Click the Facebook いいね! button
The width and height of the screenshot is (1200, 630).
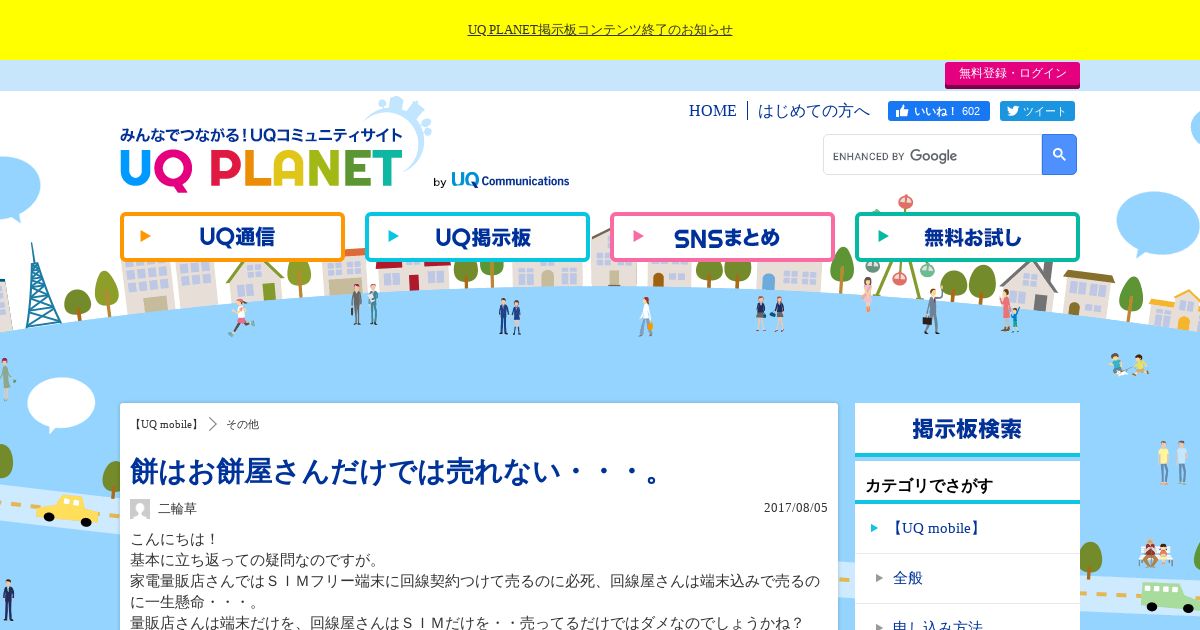(939, 111)
